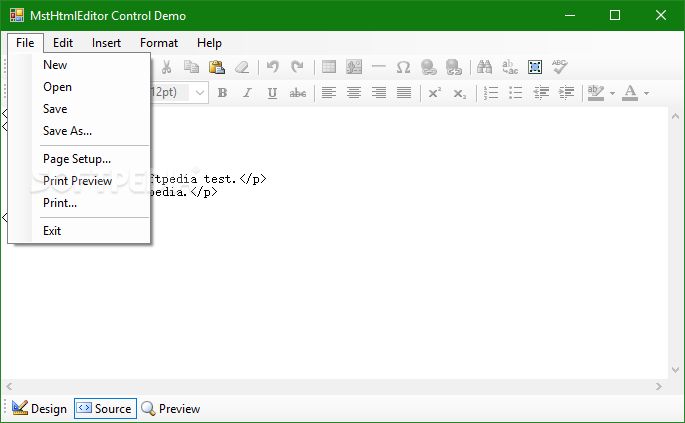685x423 pixels.
Task: Apply numbered list formatting
Action: (x=491, y=93)
